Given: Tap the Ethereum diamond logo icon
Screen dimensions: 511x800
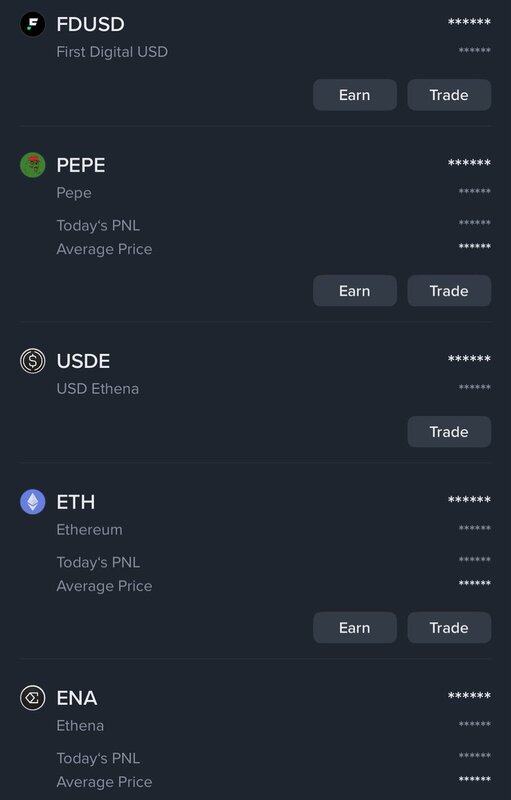Looking at the screenshot, I should (x=33, y=502).
